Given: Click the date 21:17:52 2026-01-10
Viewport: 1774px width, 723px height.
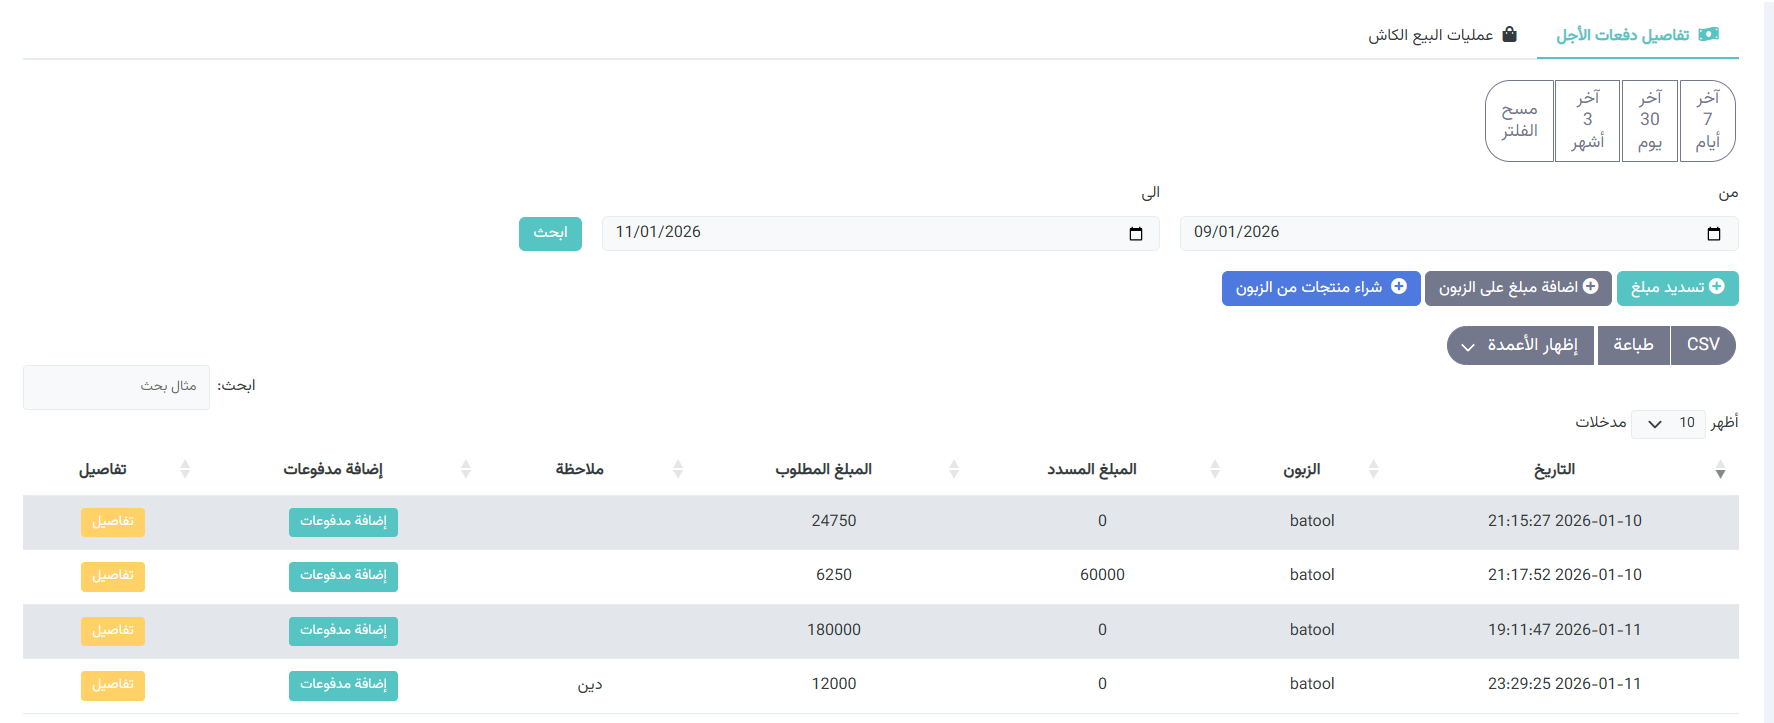Looking at the screenshot, I should pyautogui.click(x=1565, y=575).
